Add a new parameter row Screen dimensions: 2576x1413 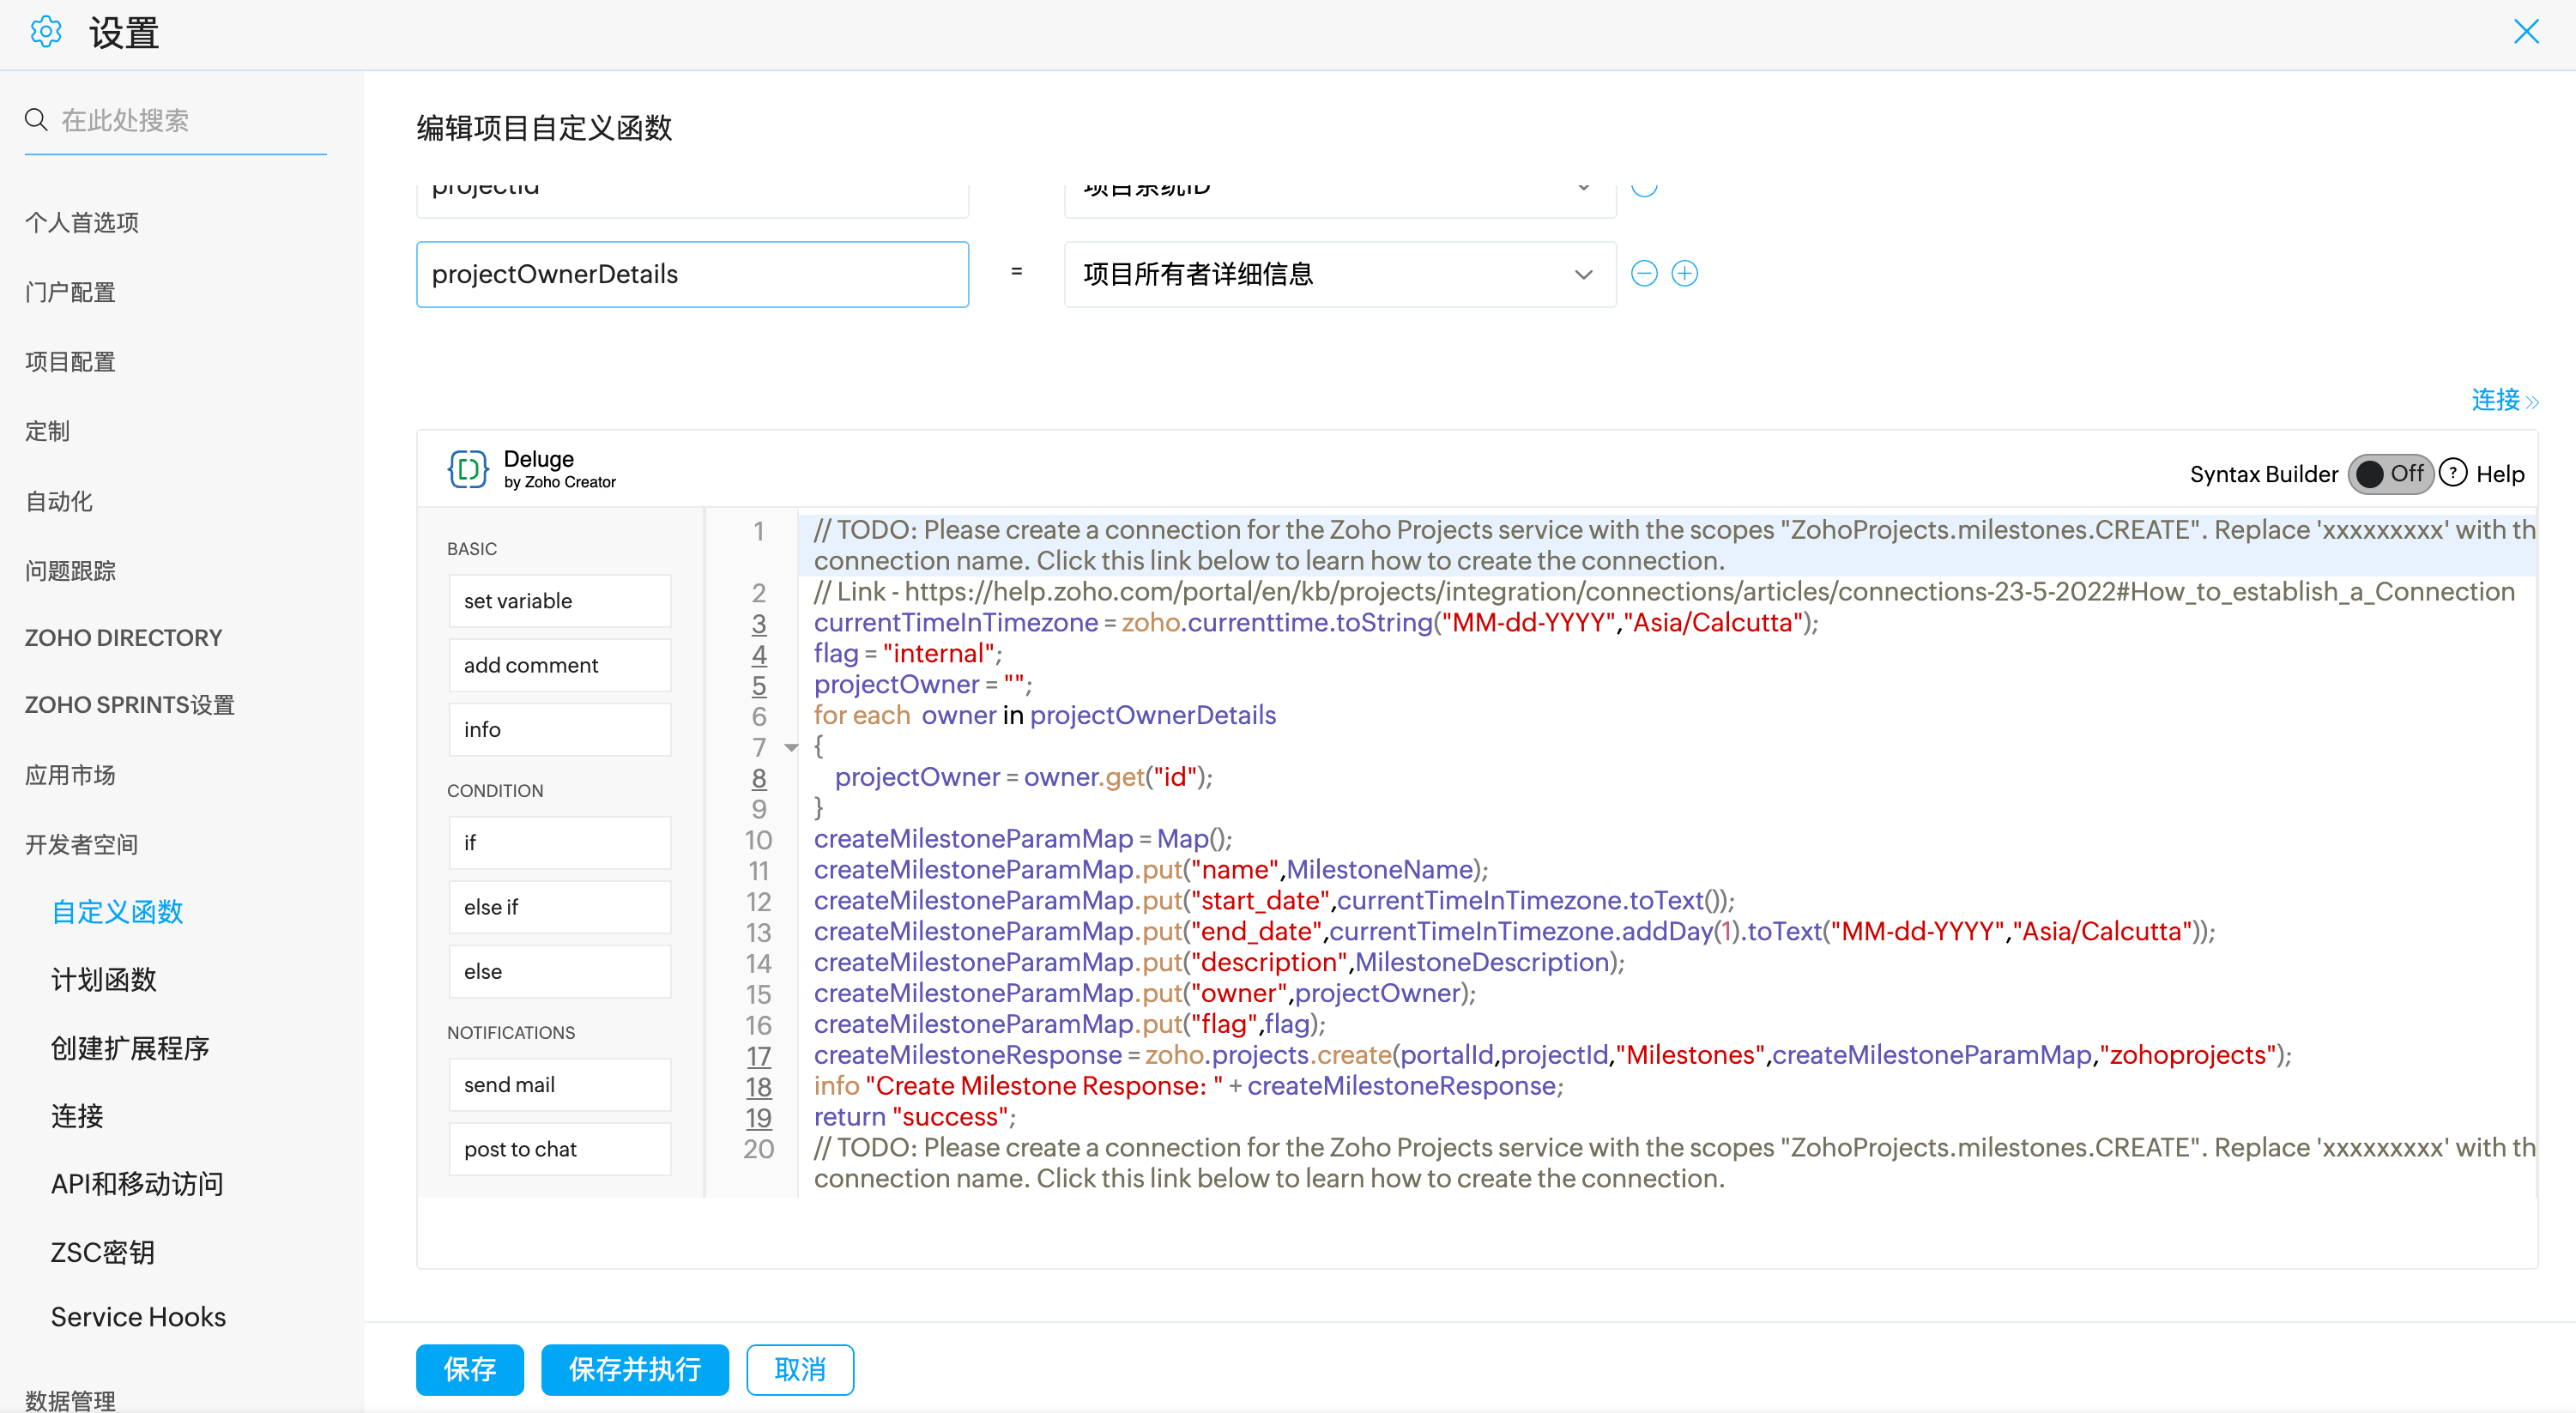tap(1685, 273)
